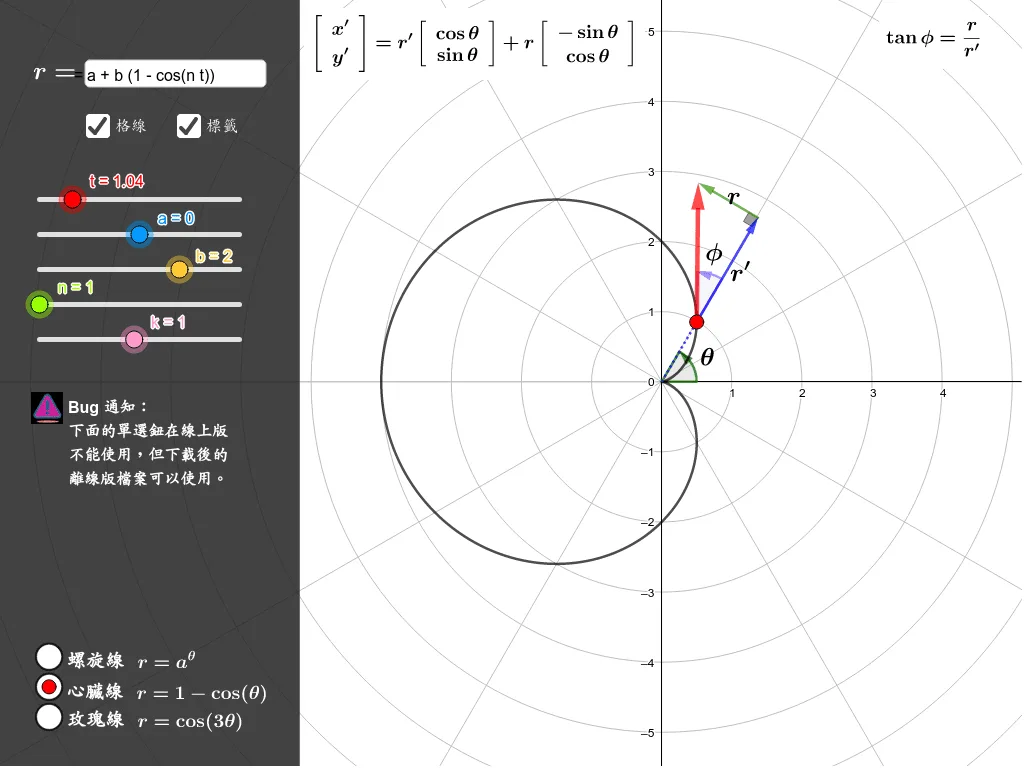Image resolution: width=1024 pixels, height=768 pixels.
Task: Click the pink k slider handle
Action: [x=134, y=340]
